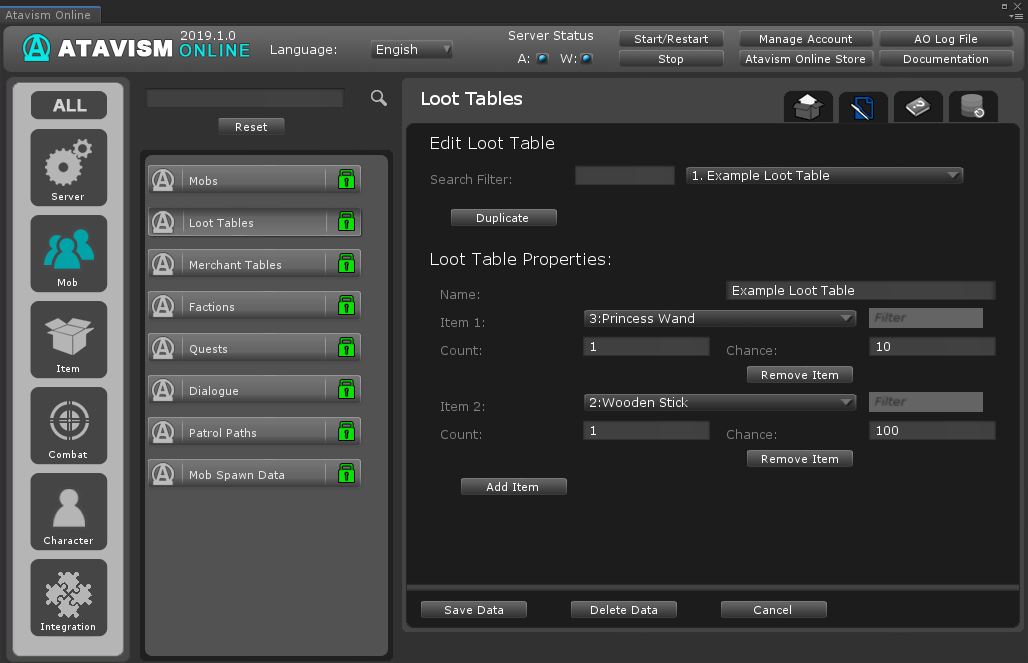
Task: Click the Add Item button
Action: (513, 487)
